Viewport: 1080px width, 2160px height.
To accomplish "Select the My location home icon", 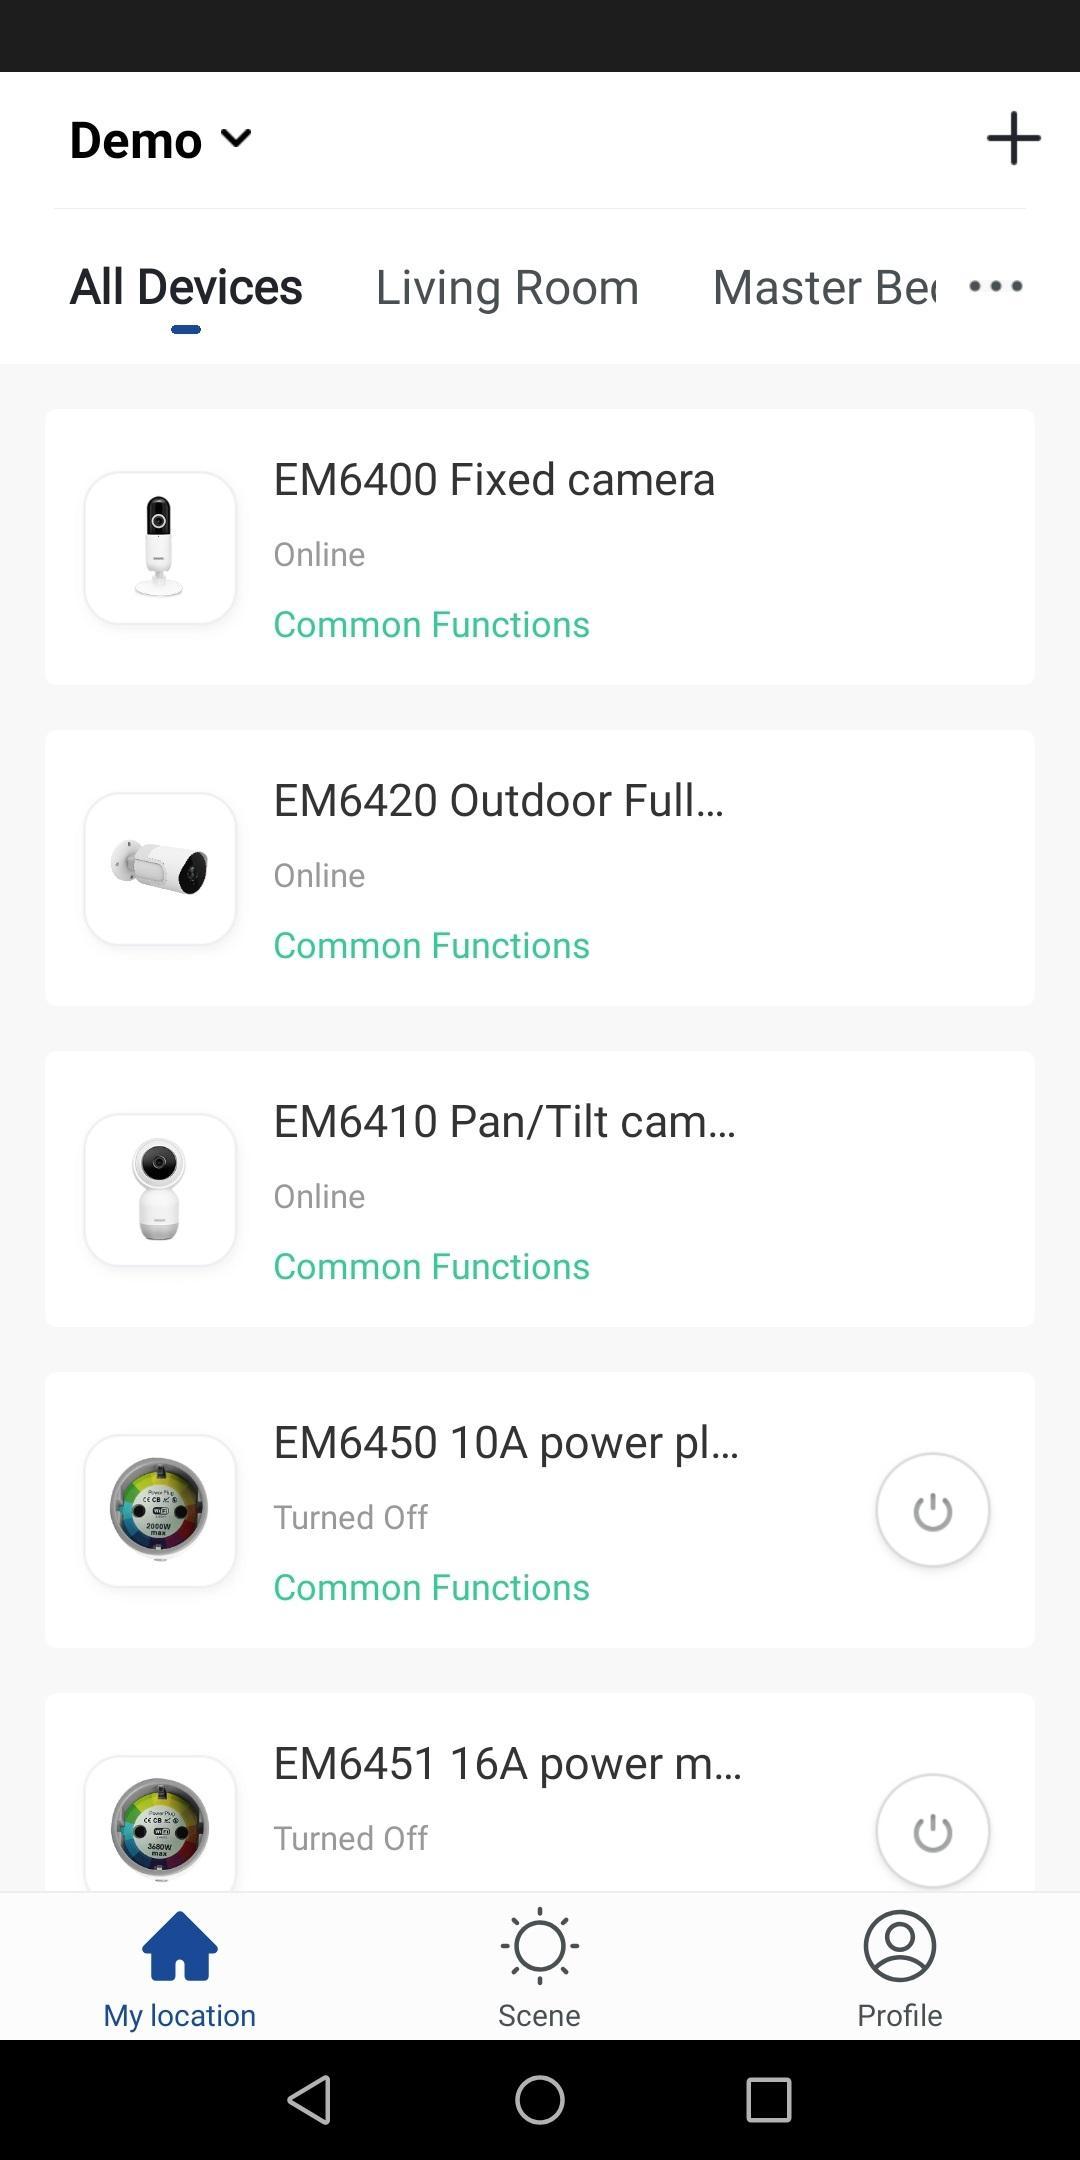I will pos(180,1945).
